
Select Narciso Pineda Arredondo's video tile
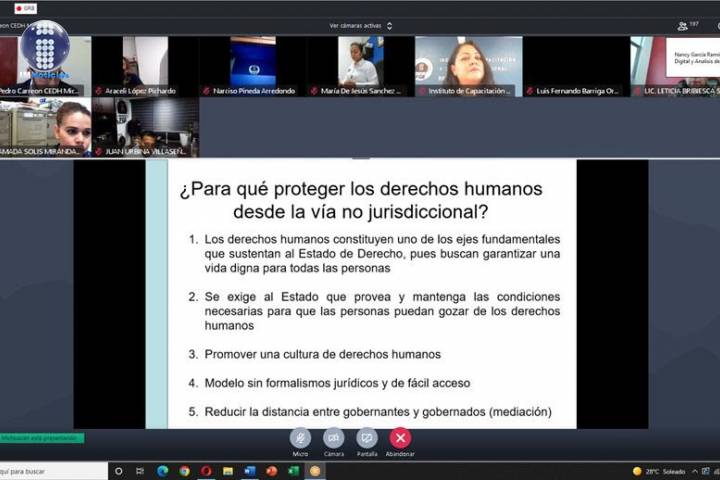tap(253, 66)
